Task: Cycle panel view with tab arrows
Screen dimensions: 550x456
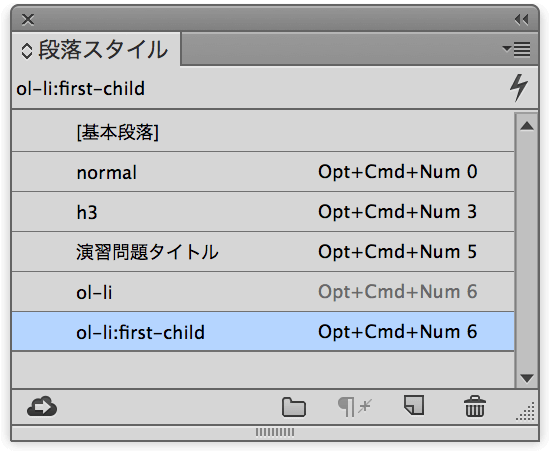Action: (x=27, y=51)
